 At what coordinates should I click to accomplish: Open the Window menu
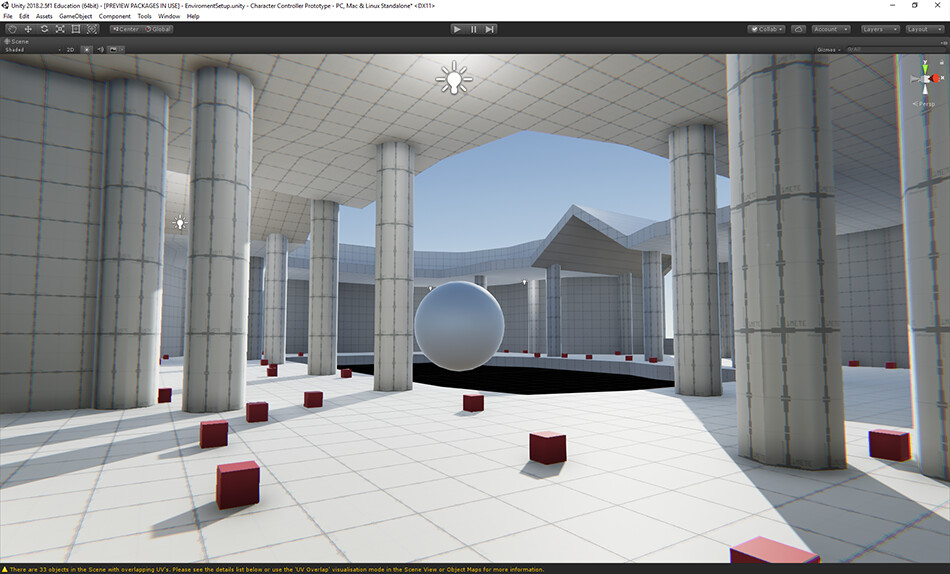coord(169,16)
